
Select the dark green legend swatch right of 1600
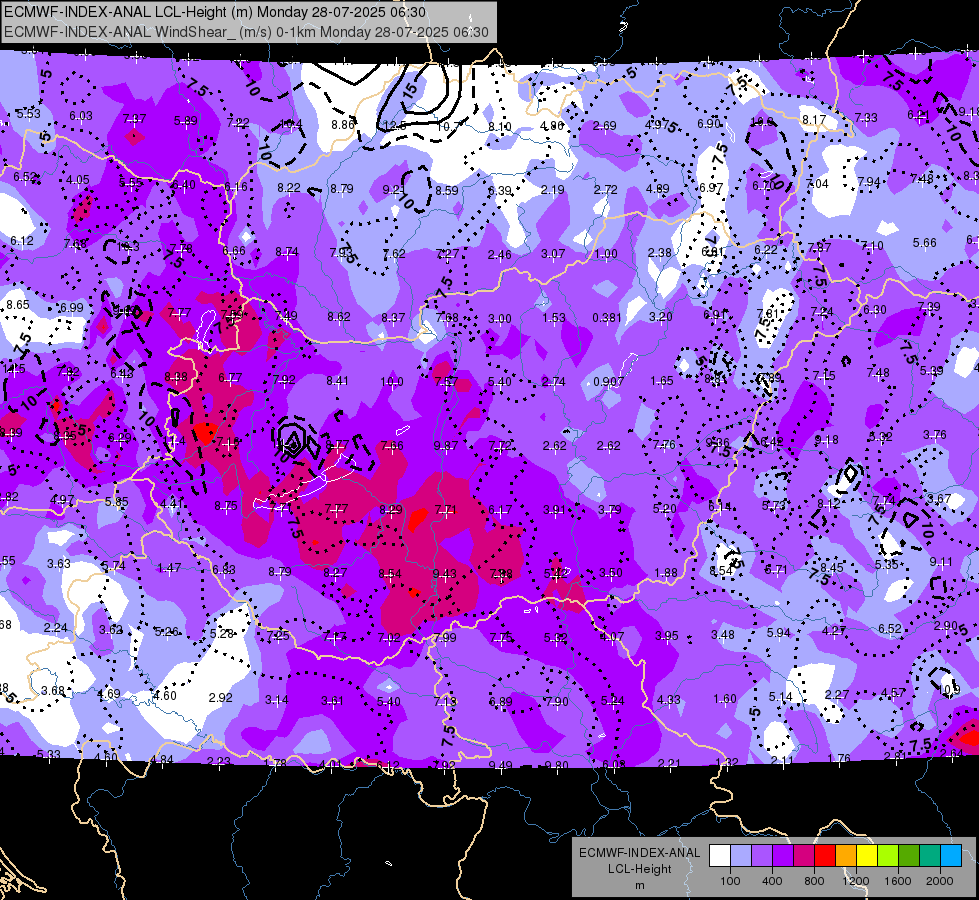click(x=909, y=856)
